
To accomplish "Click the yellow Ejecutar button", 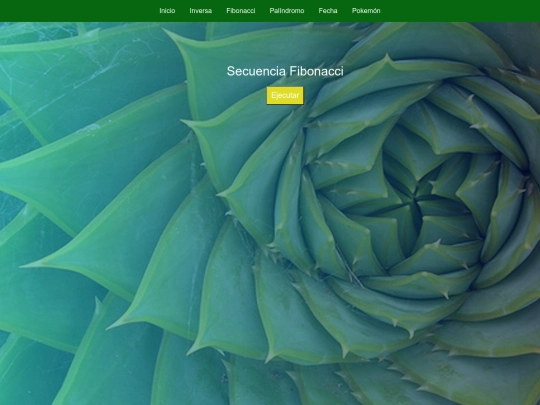I will pyautogui.click(x=285, y=95).
